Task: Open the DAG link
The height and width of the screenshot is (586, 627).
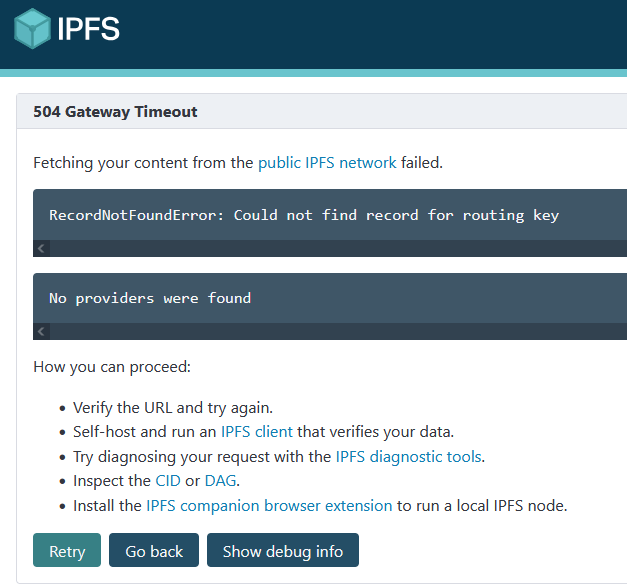Action: tap(220, 480)
